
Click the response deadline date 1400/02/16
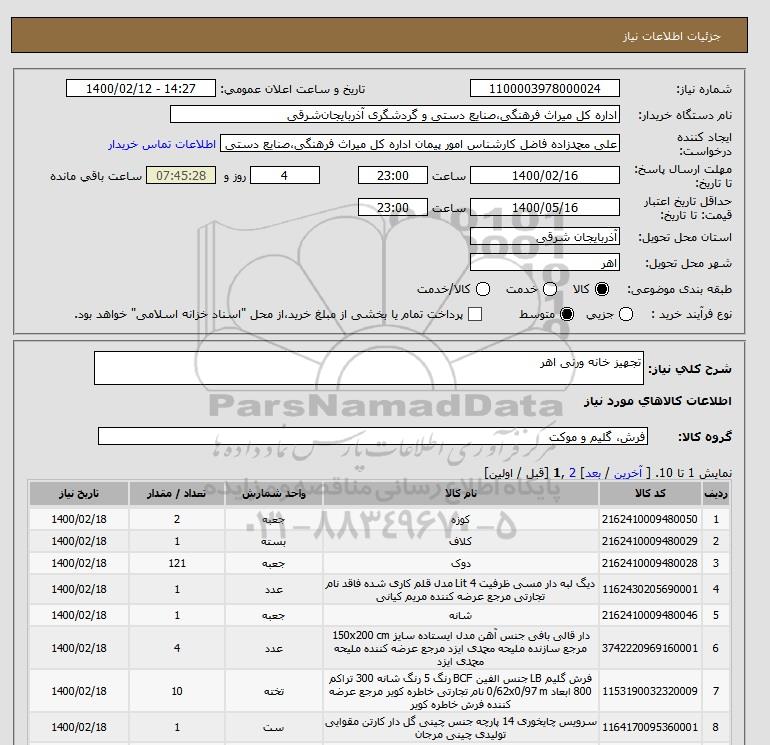[545, 175]
